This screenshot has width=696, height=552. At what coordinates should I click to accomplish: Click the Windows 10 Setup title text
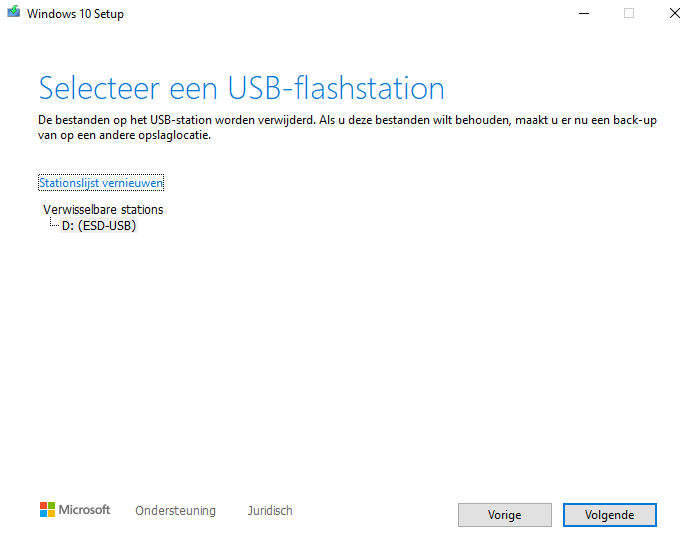[75, 14]
